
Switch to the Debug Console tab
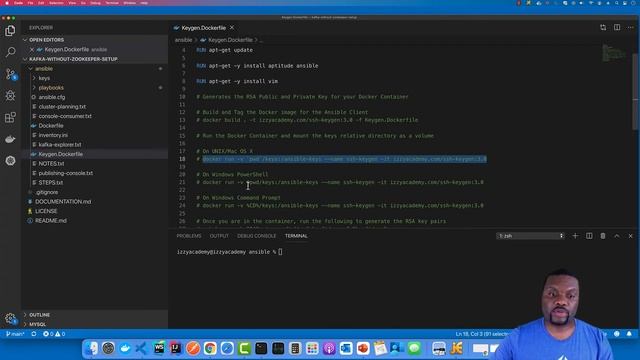(x=256, y=236)
